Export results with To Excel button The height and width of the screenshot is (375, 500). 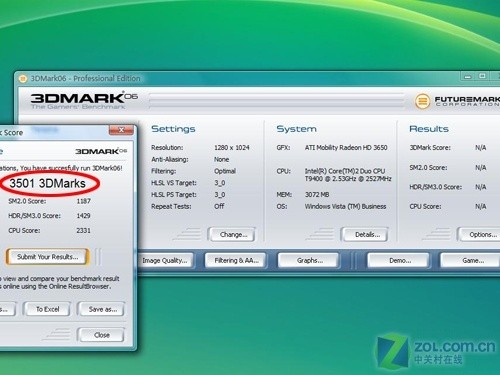(x=47, y=309)
